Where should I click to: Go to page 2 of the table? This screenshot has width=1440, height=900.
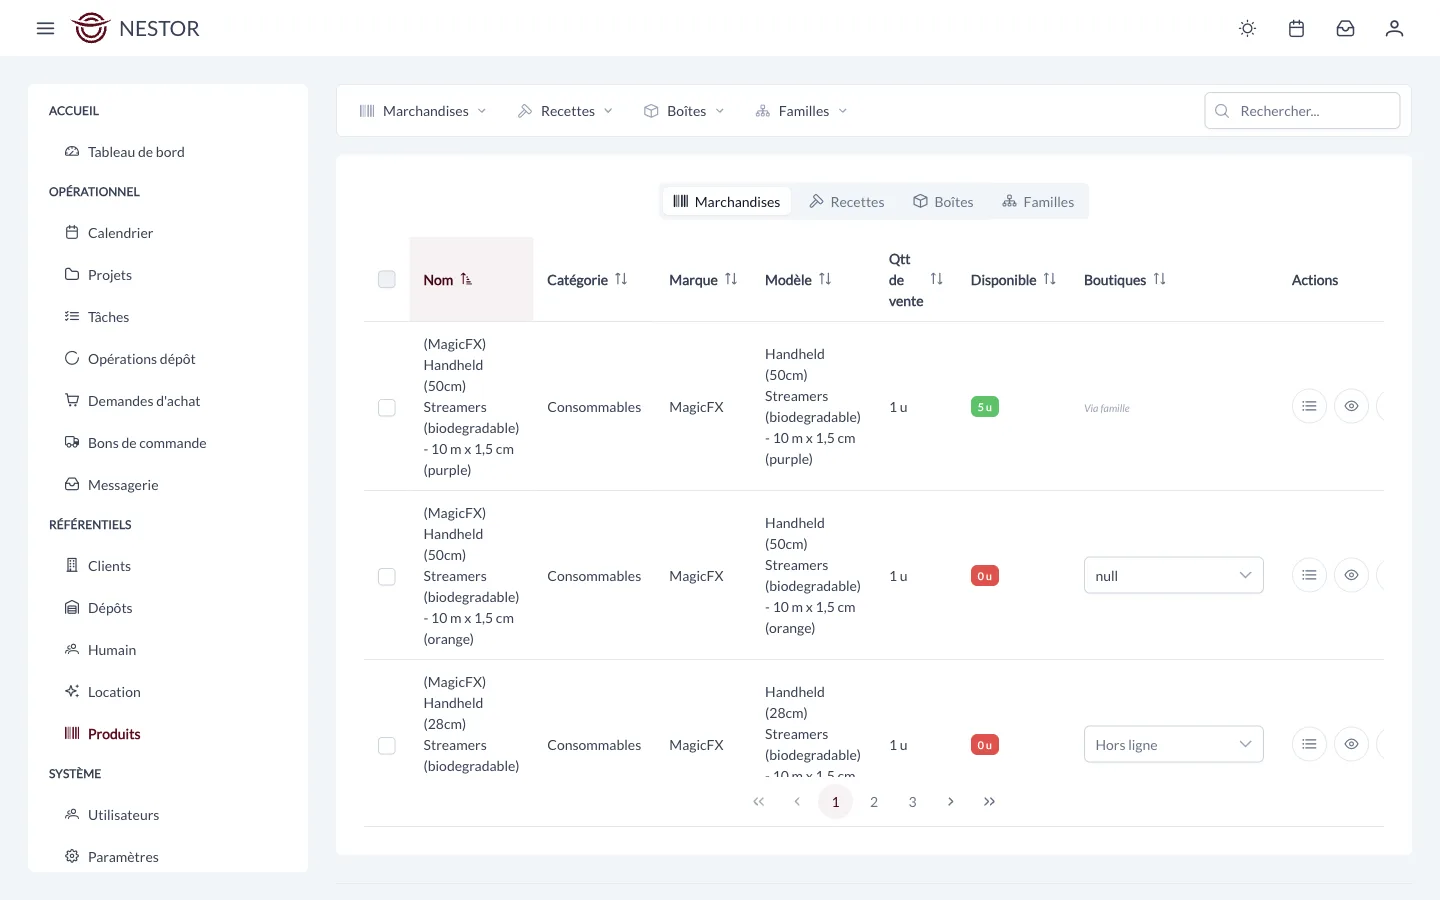pos(874,802)
